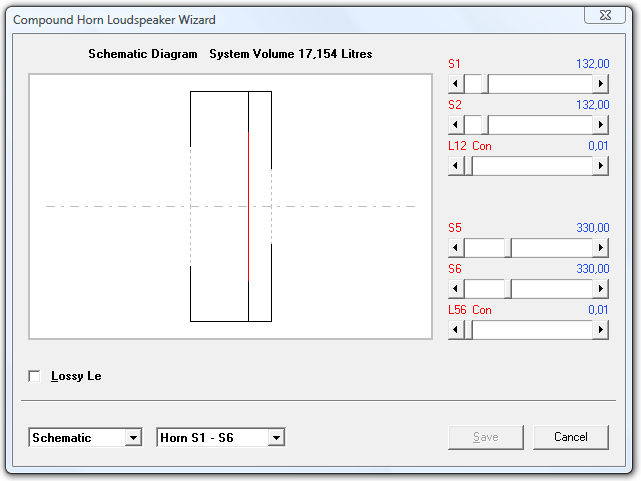Click the right arrow of S5 slider
The width and height of the screenshot is (641, 481).
point(601,248)
